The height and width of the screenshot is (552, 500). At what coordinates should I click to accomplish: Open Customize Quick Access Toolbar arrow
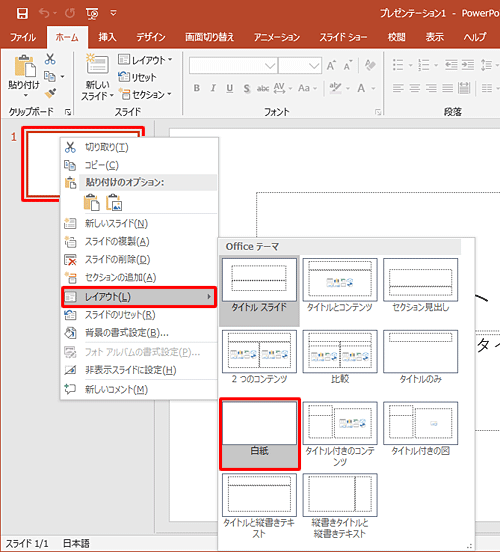[113, 13]
